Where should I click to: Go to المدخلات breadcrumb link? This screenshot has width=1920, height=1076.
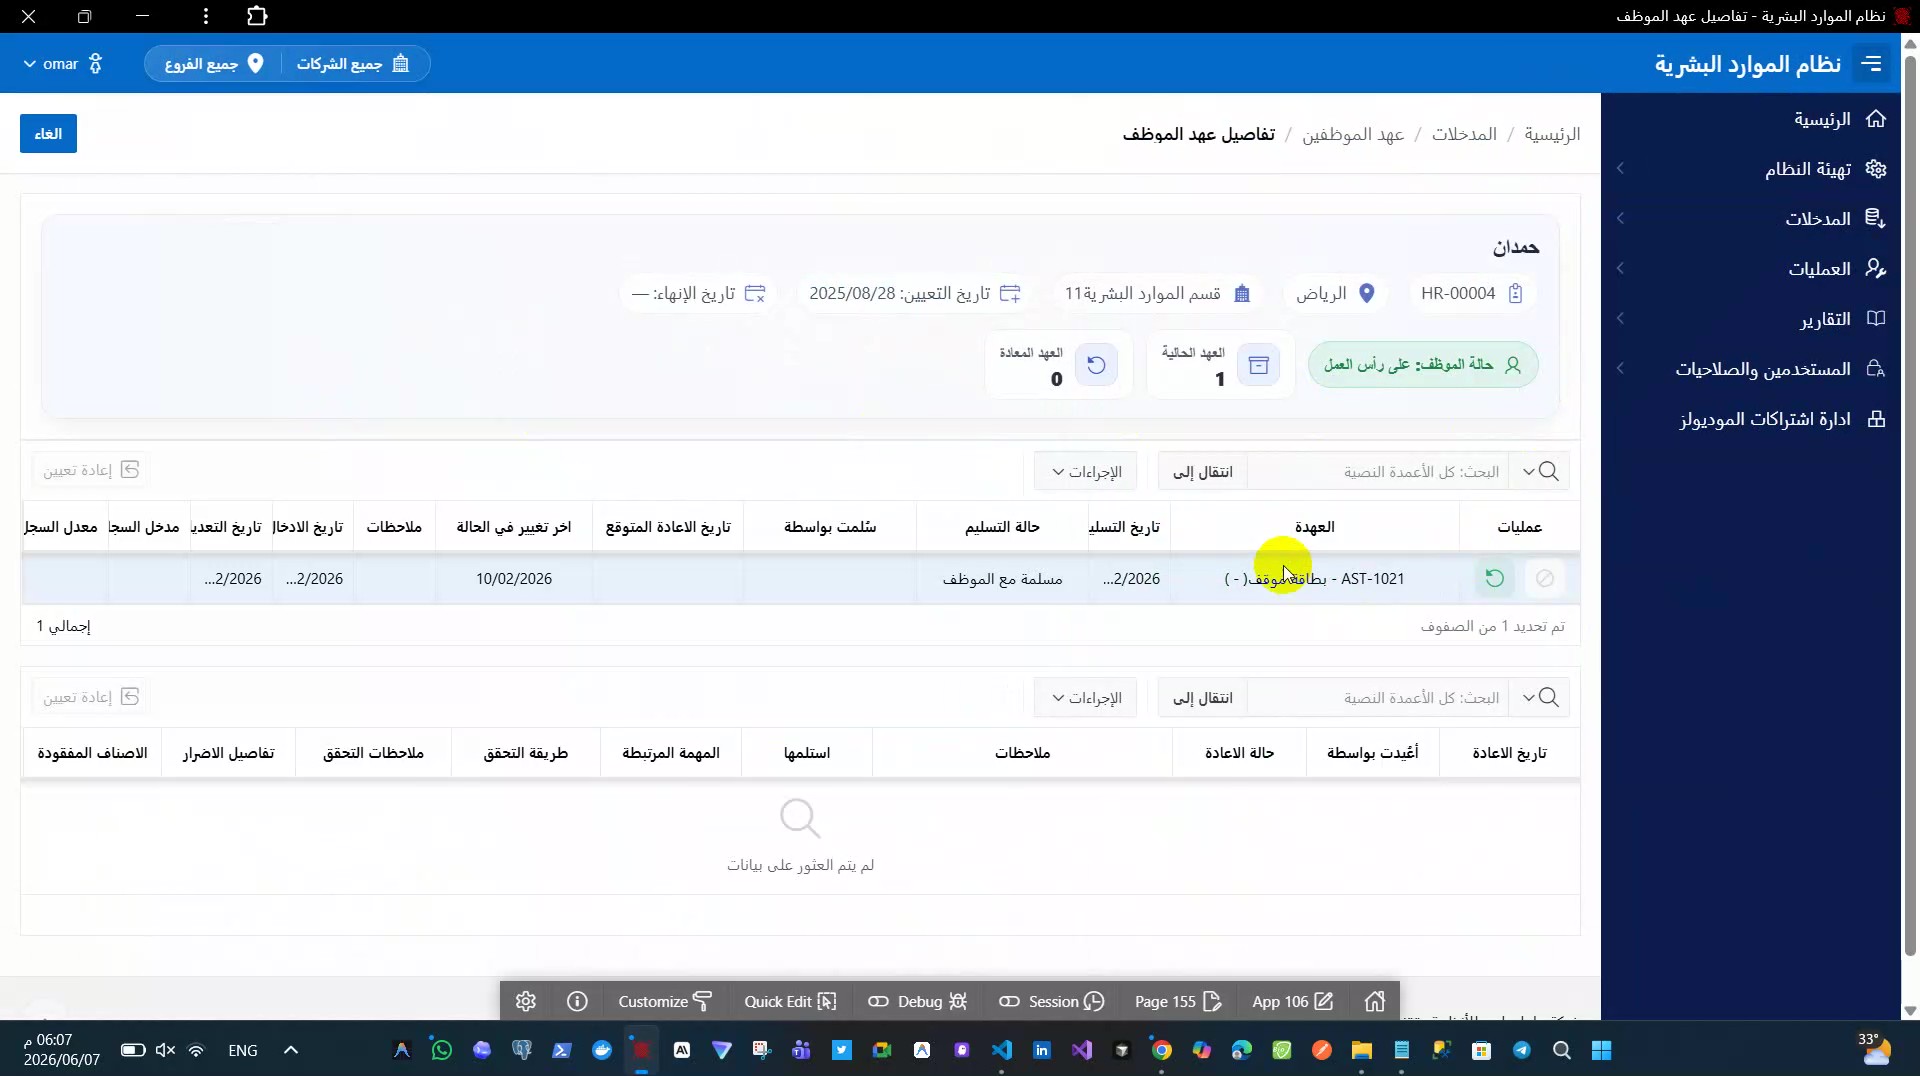coord(1464,134)
